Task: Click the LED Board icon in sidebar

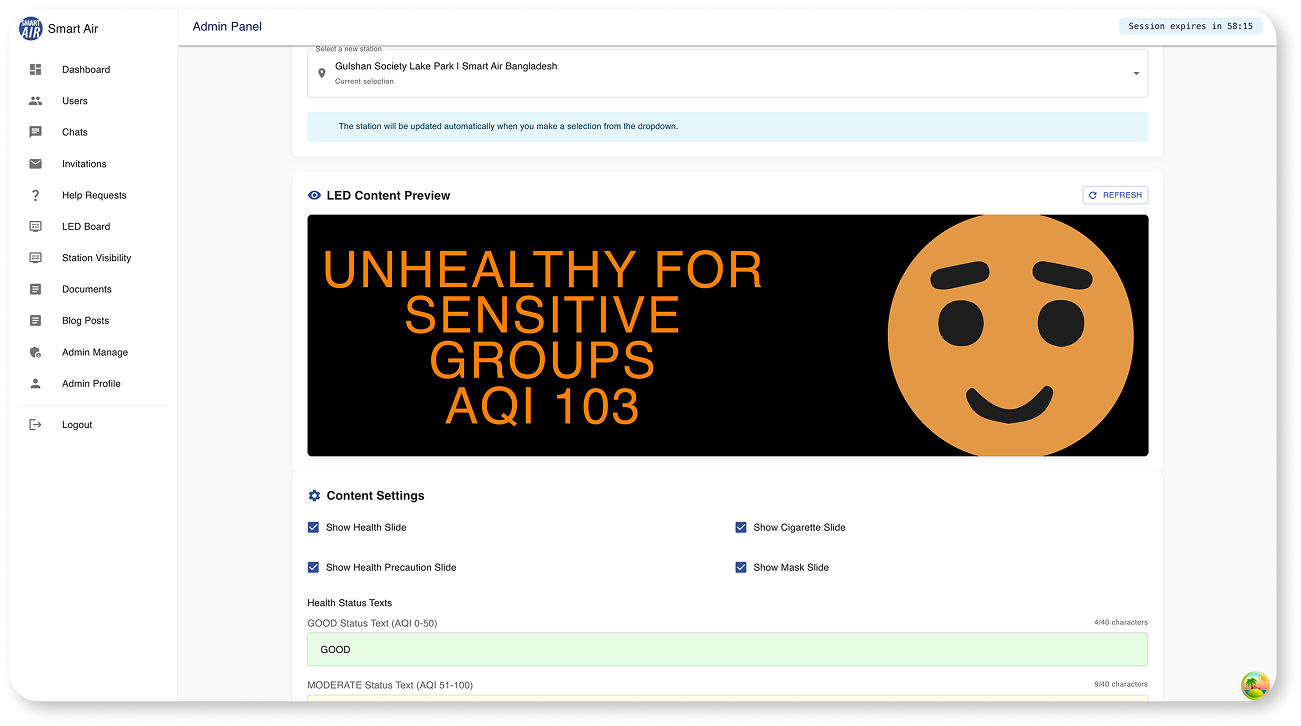Action: pos(36,227)
